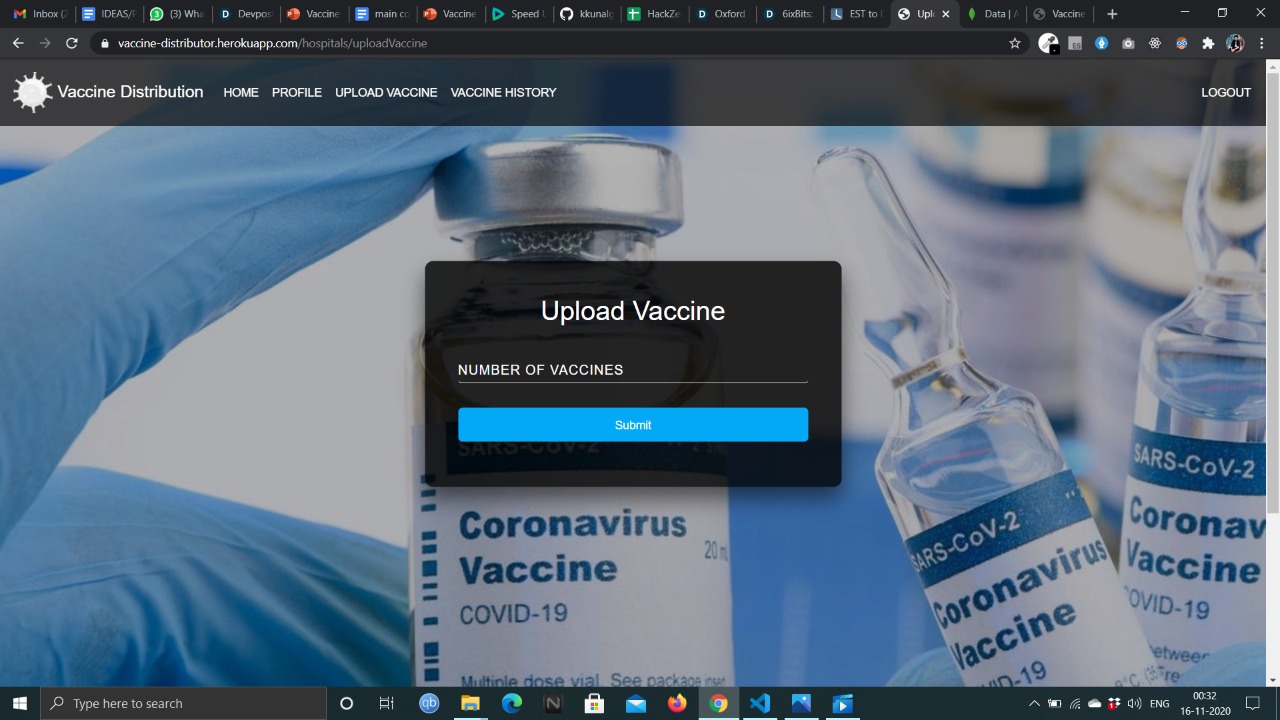Open Microsoft Store from the taskbar
Screen dimensions: 1280x720
594,703
